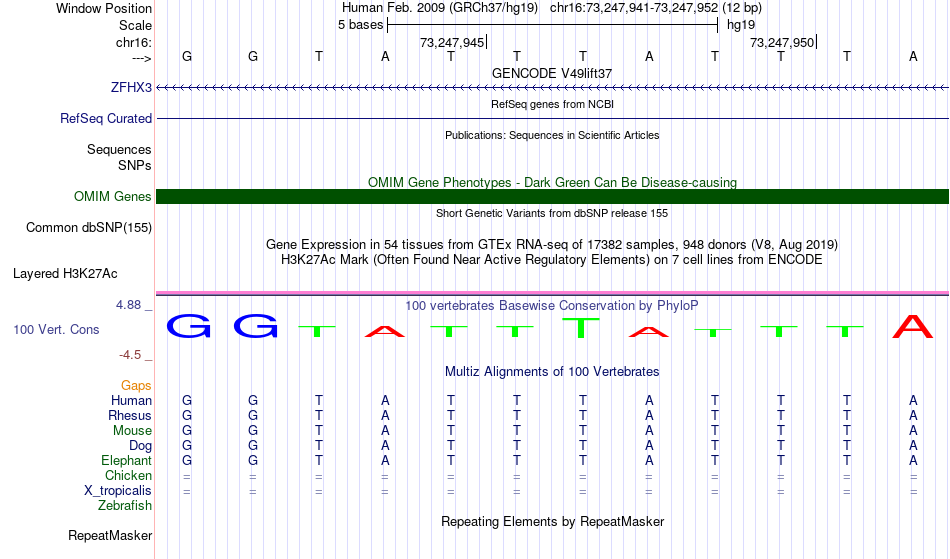Click the Mouse species label
Image resolution: width=950 pixels, height=559 pixels.
132,431
